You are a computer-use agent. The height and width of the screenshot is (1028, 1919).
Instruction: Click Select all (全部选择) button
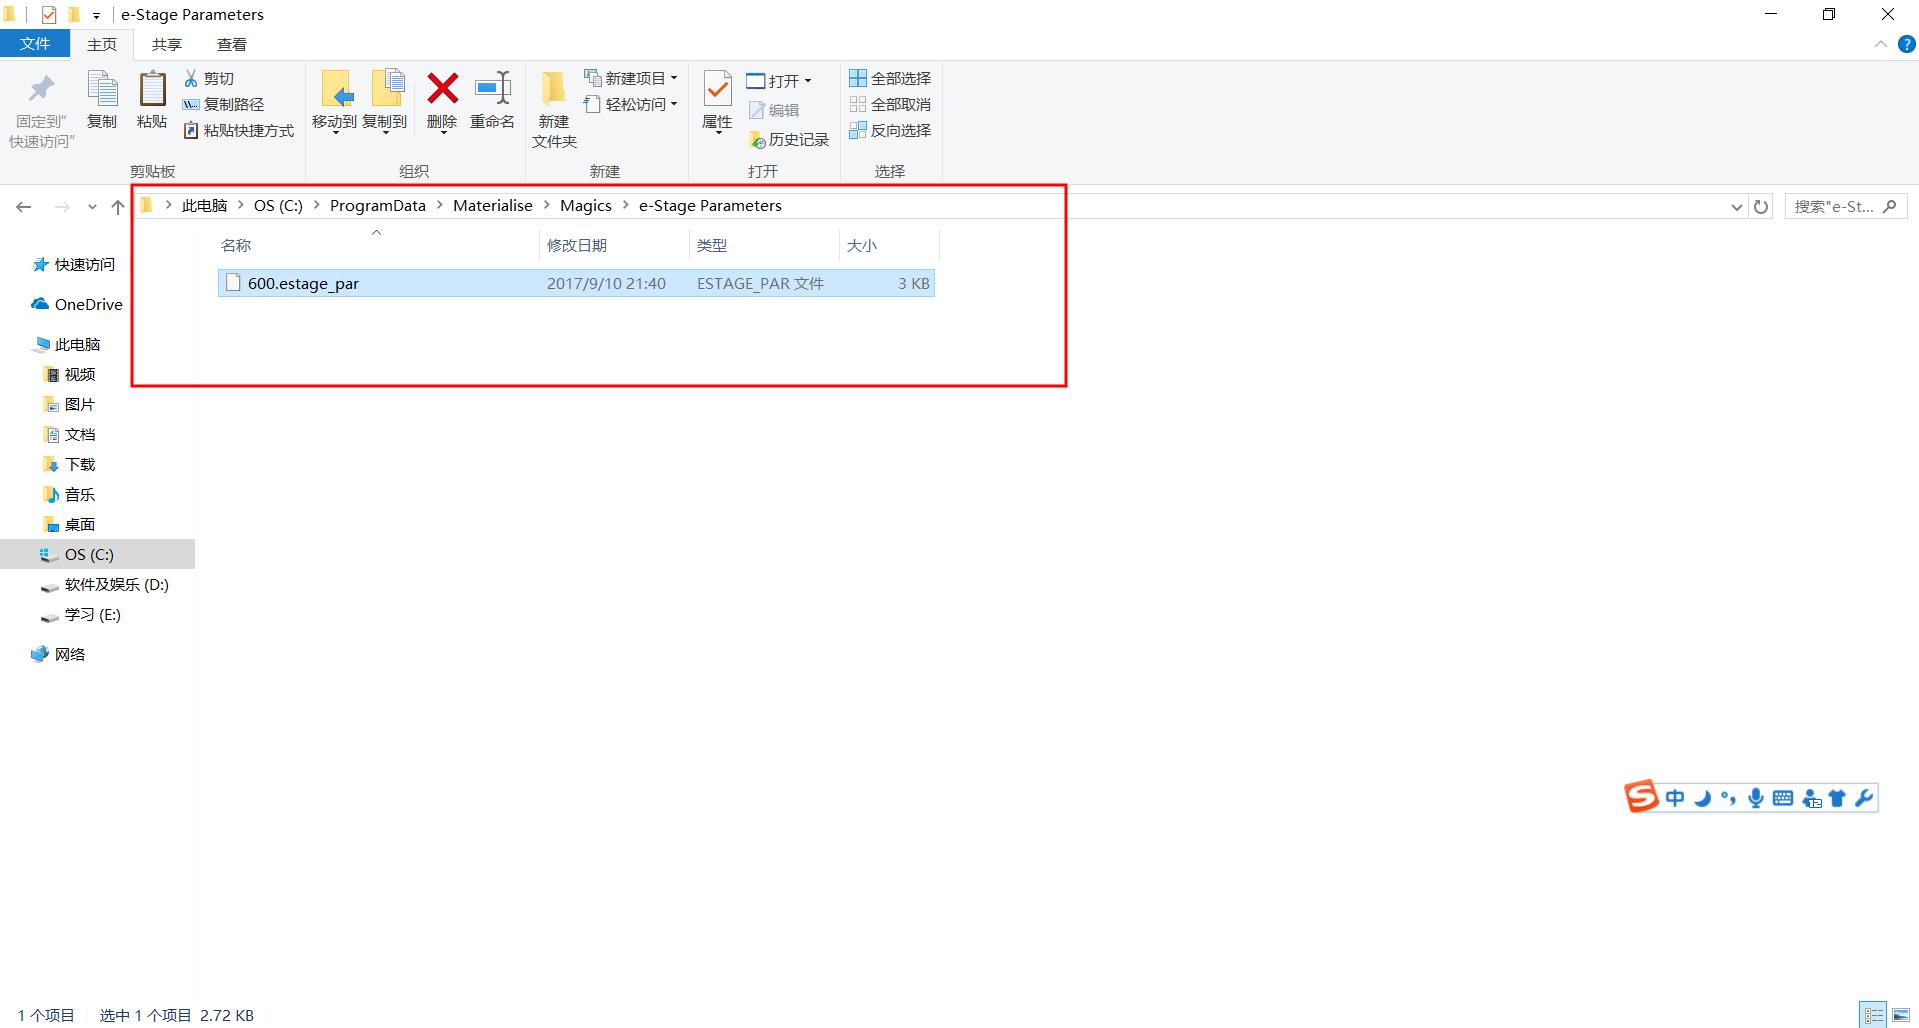[x=890, y=78]
